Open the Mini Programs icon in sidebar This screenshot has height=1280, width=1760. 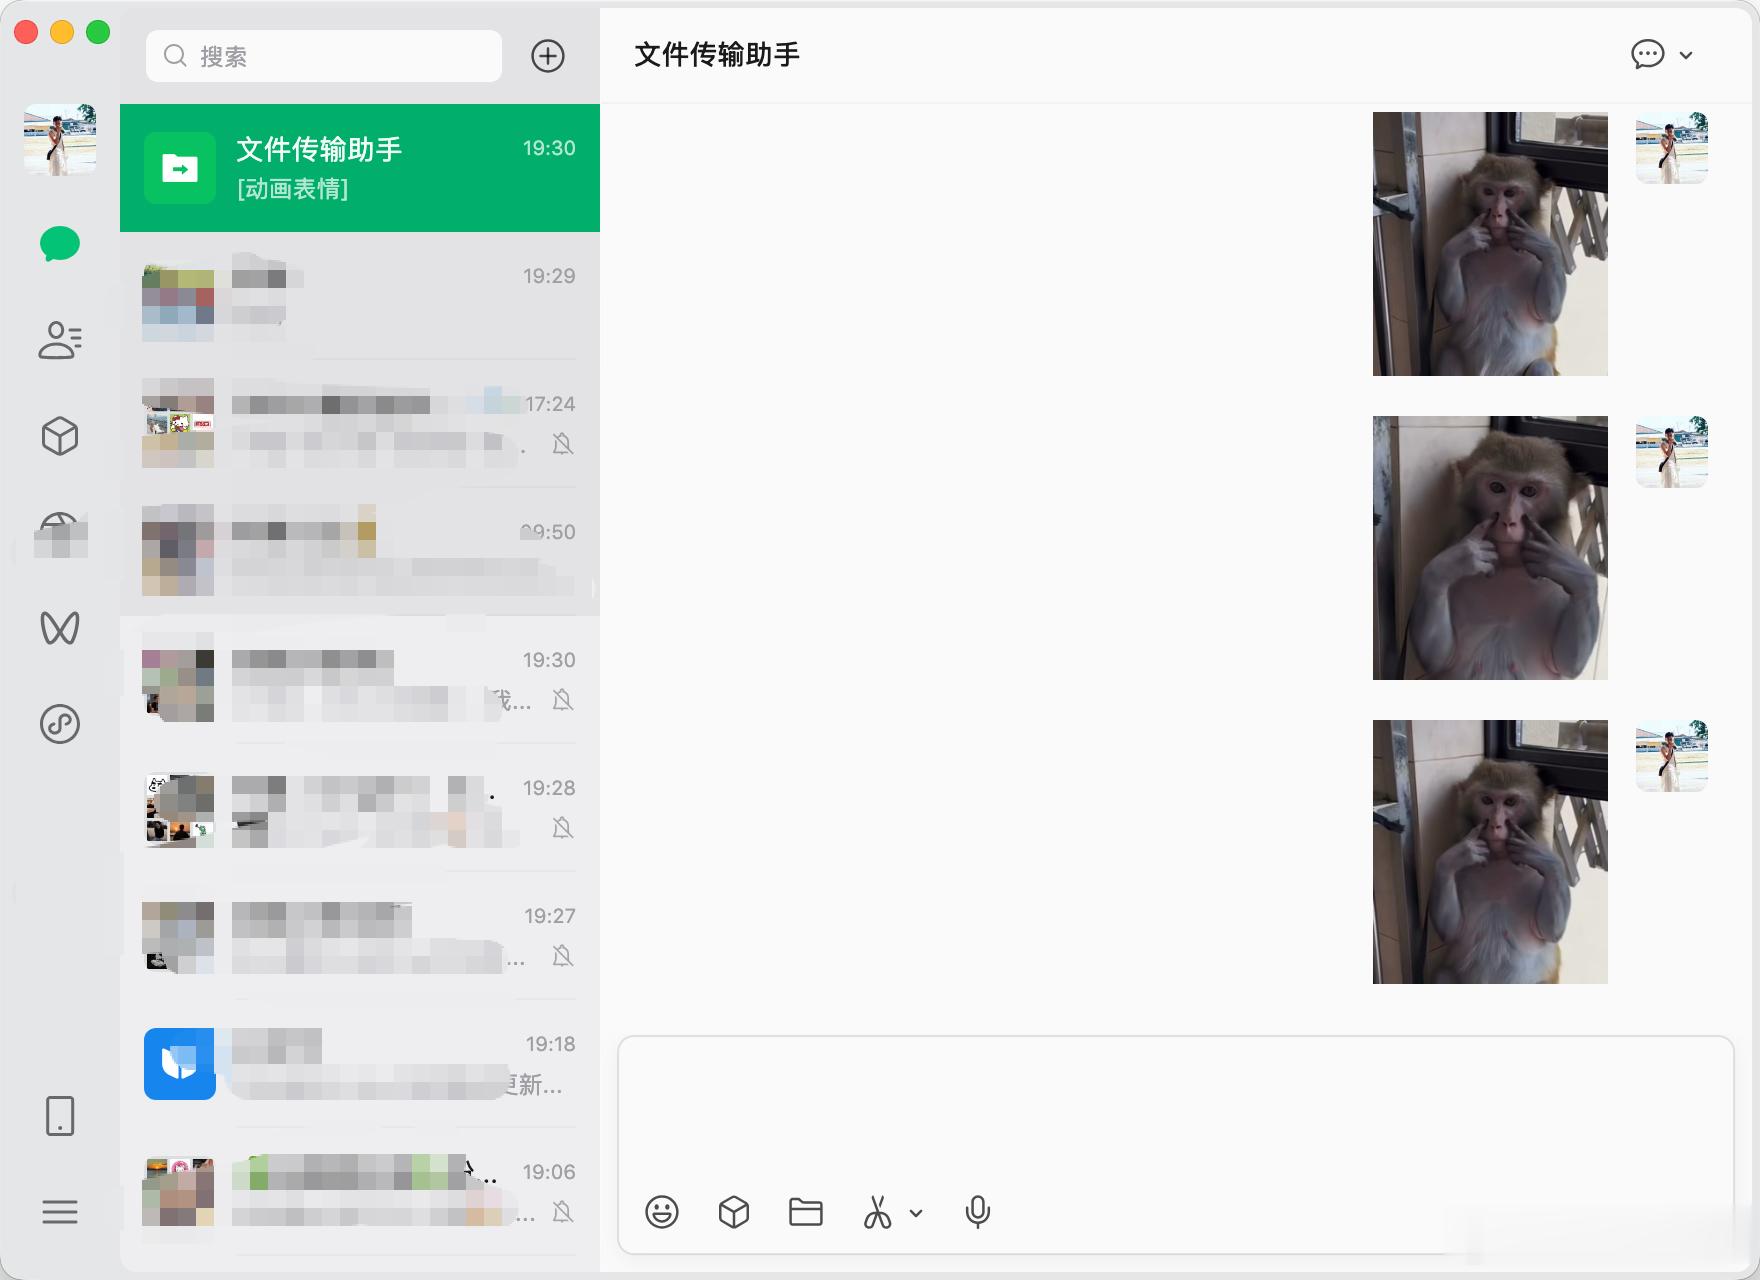click(60, 724)
